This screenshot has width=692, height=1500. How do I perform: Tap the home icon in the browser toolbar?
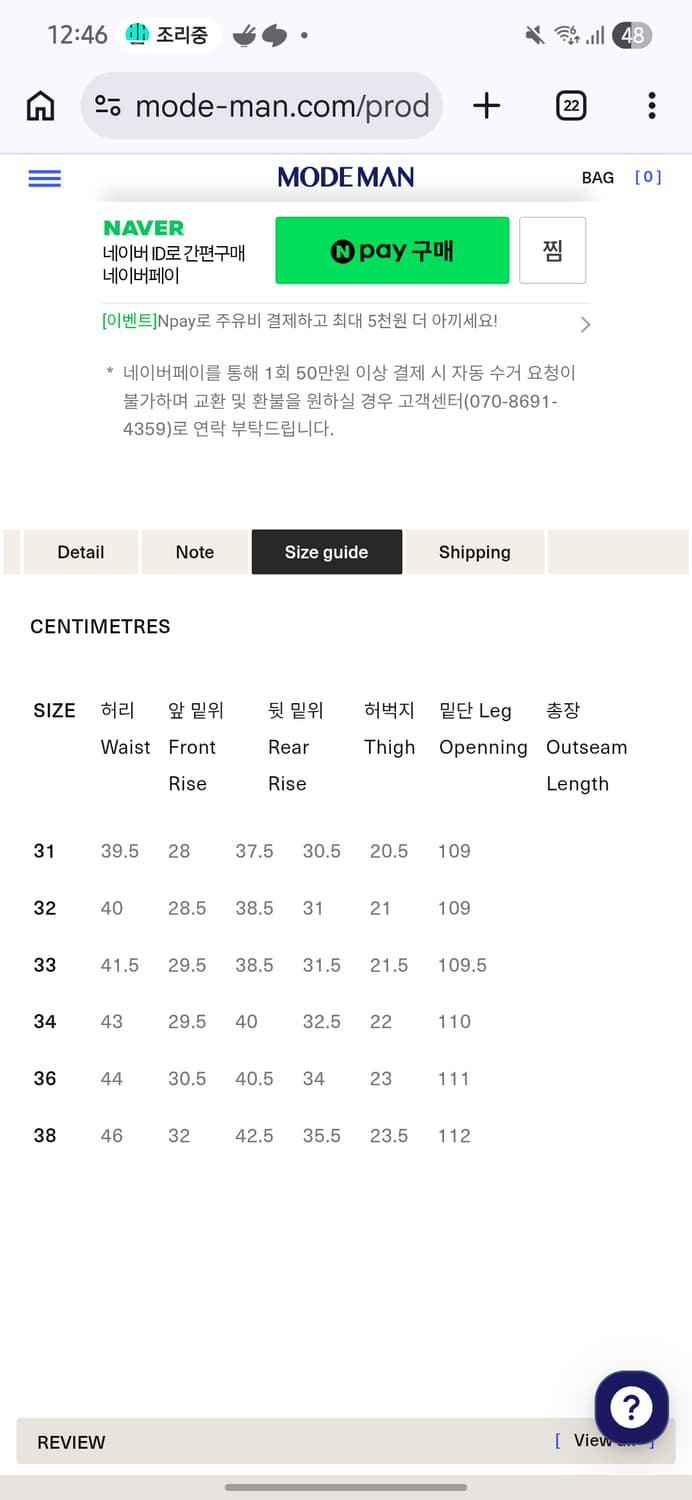click(x=39, y=104)
